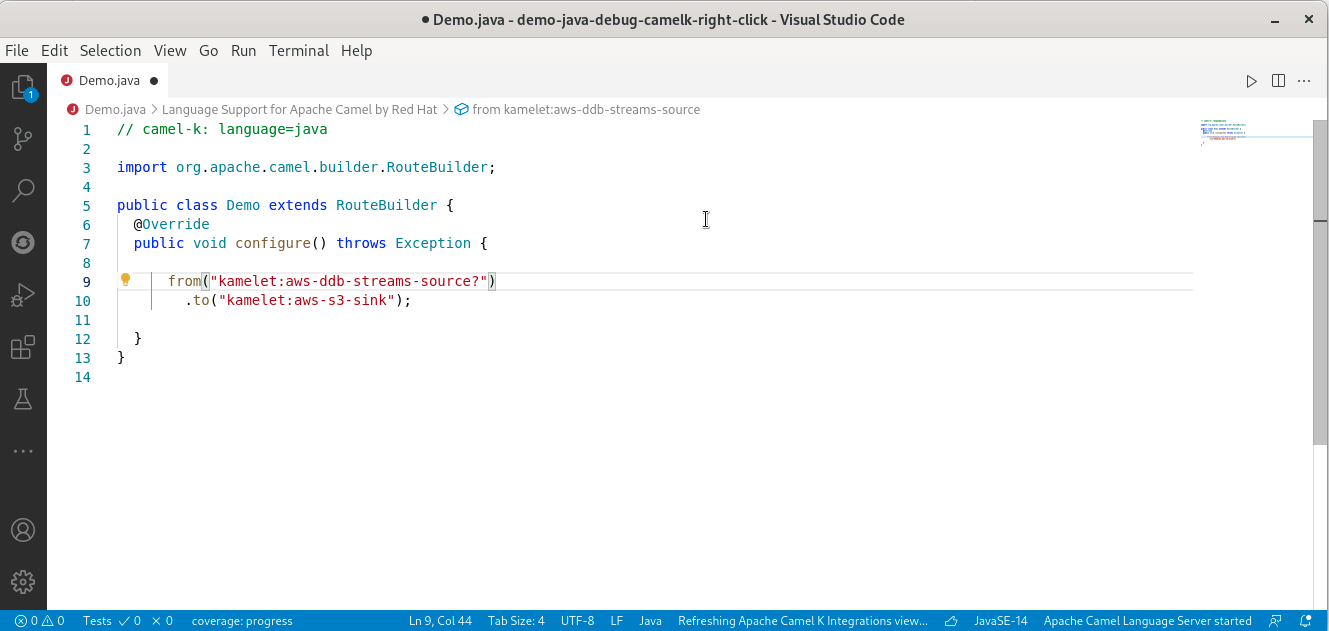This screenshot has width=1329, height=631.
Task: Open the Source Control view
Action: tap(24, 139)
